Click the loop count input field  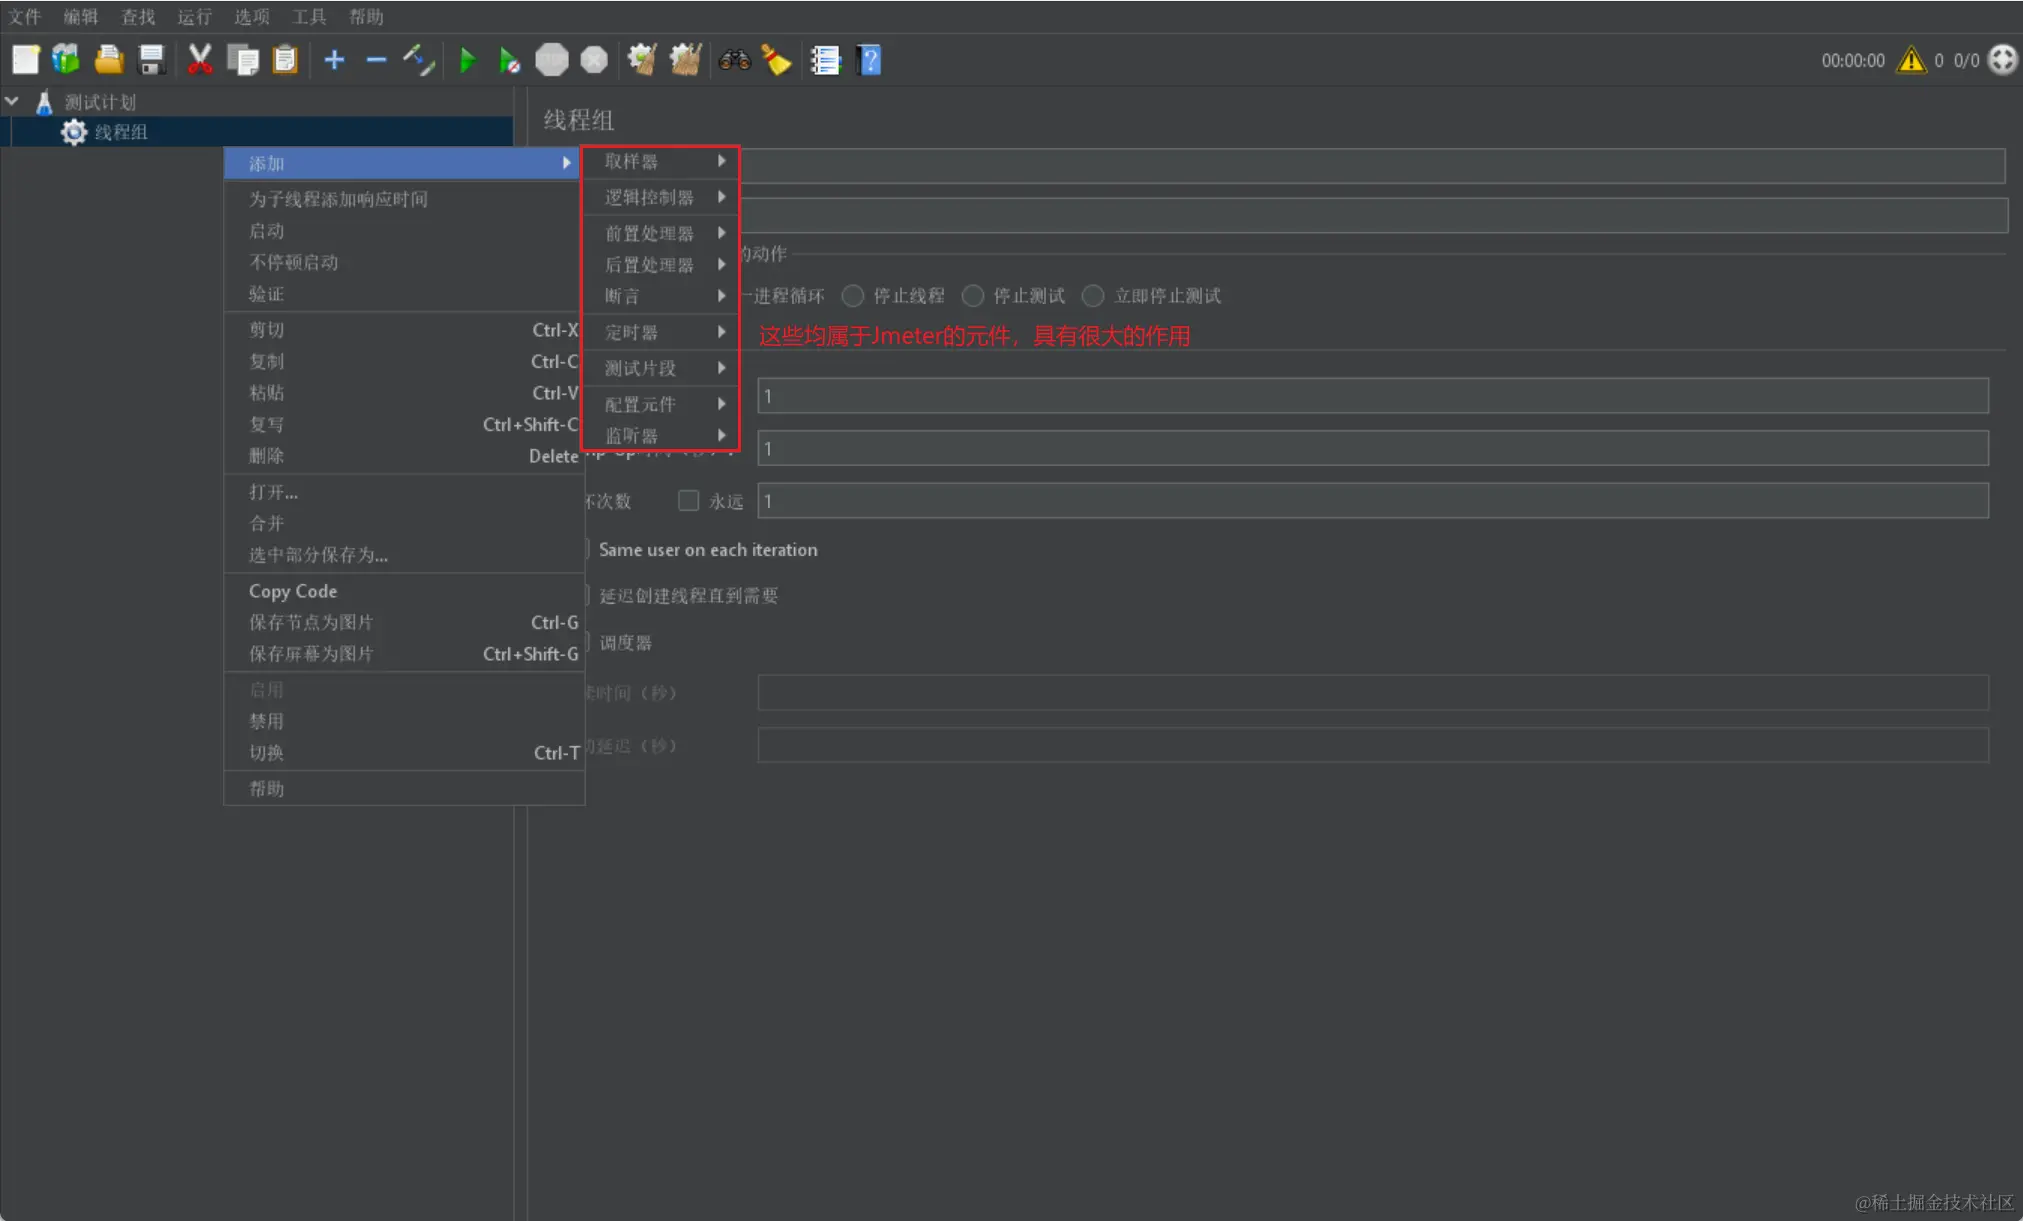1372,501
